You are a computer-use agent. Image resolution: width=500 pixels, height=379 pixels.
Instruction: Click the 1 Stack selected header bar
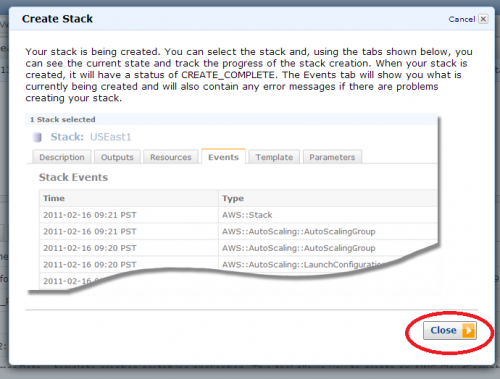pyautogui.click(x=231, y=119)
